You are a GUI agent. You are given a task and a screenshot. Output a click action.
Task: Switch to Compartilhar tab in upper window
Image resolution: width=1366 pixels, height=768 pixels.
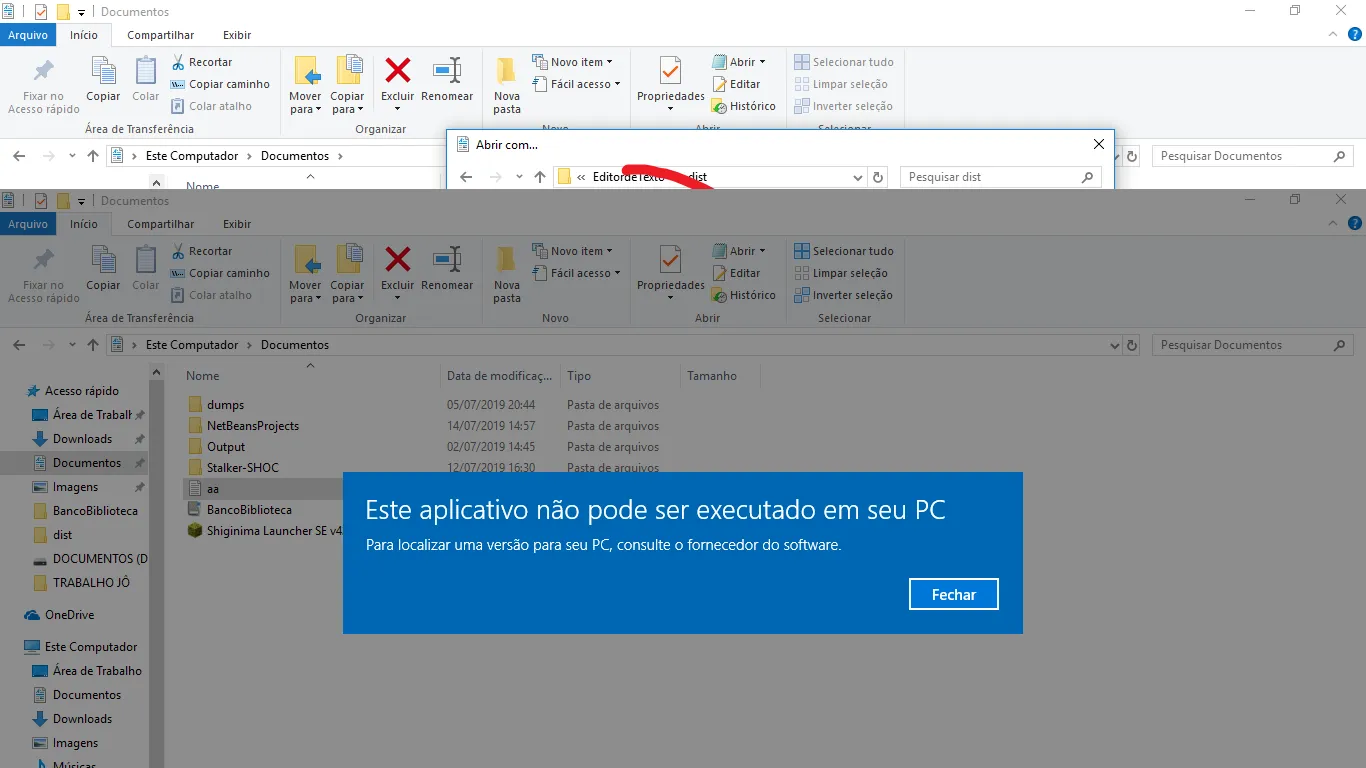pos(161,35)
